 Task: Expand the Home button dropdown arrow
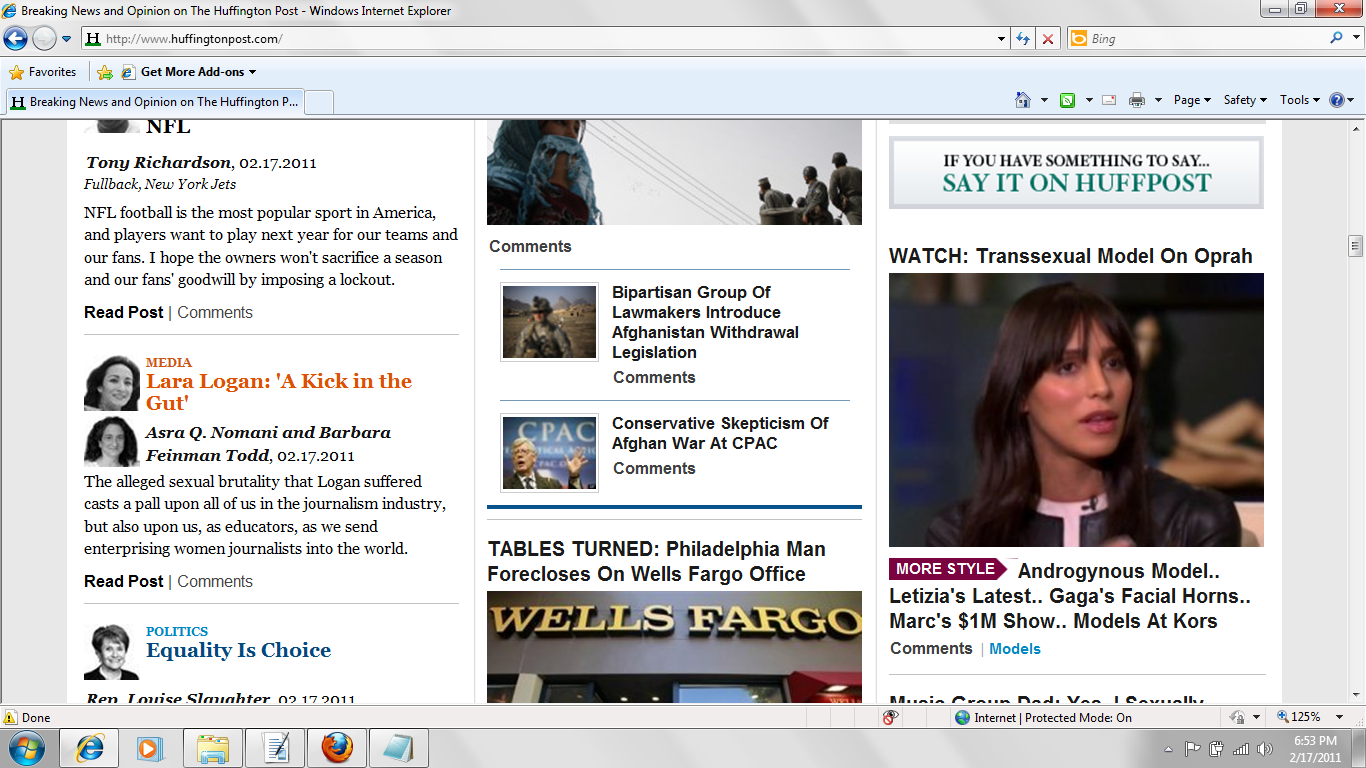1044,100
